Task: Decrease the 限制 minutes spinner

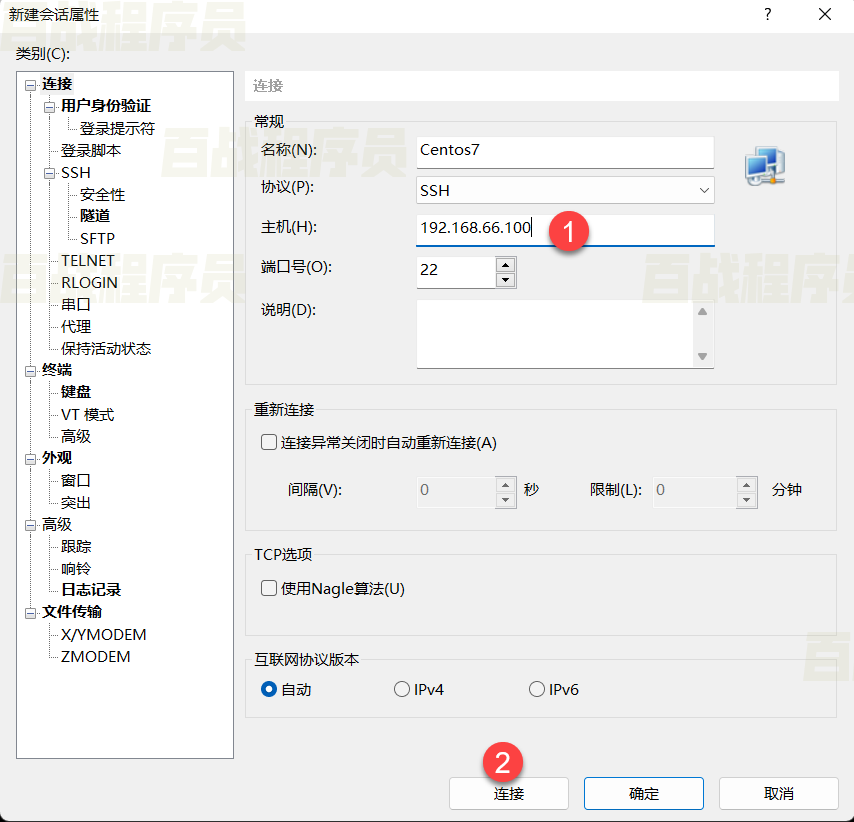Action: 747,500
